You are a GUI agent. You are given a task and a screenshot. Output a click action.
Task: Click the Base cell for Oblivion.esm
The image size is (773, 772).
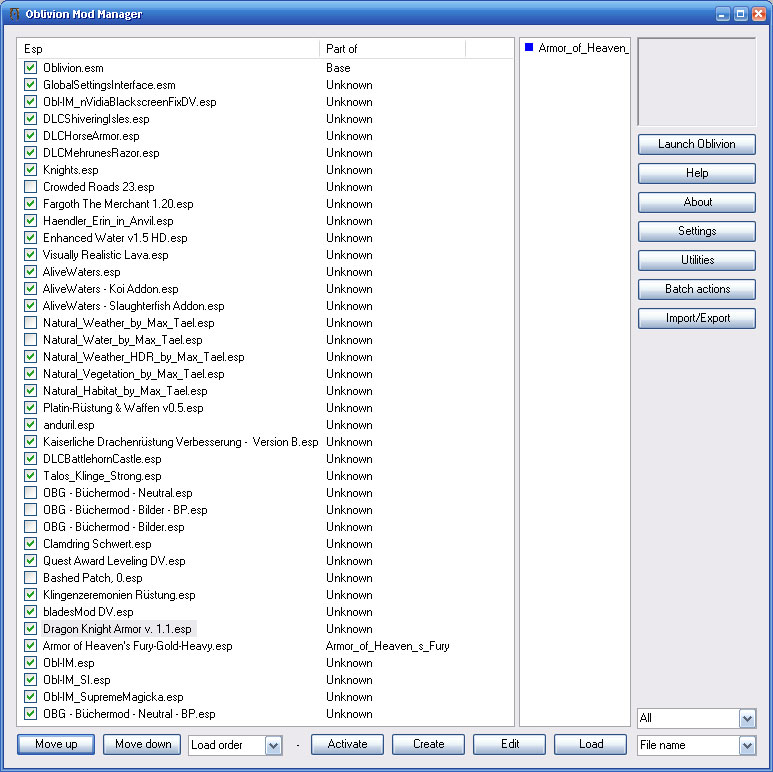tap(338, 68)
